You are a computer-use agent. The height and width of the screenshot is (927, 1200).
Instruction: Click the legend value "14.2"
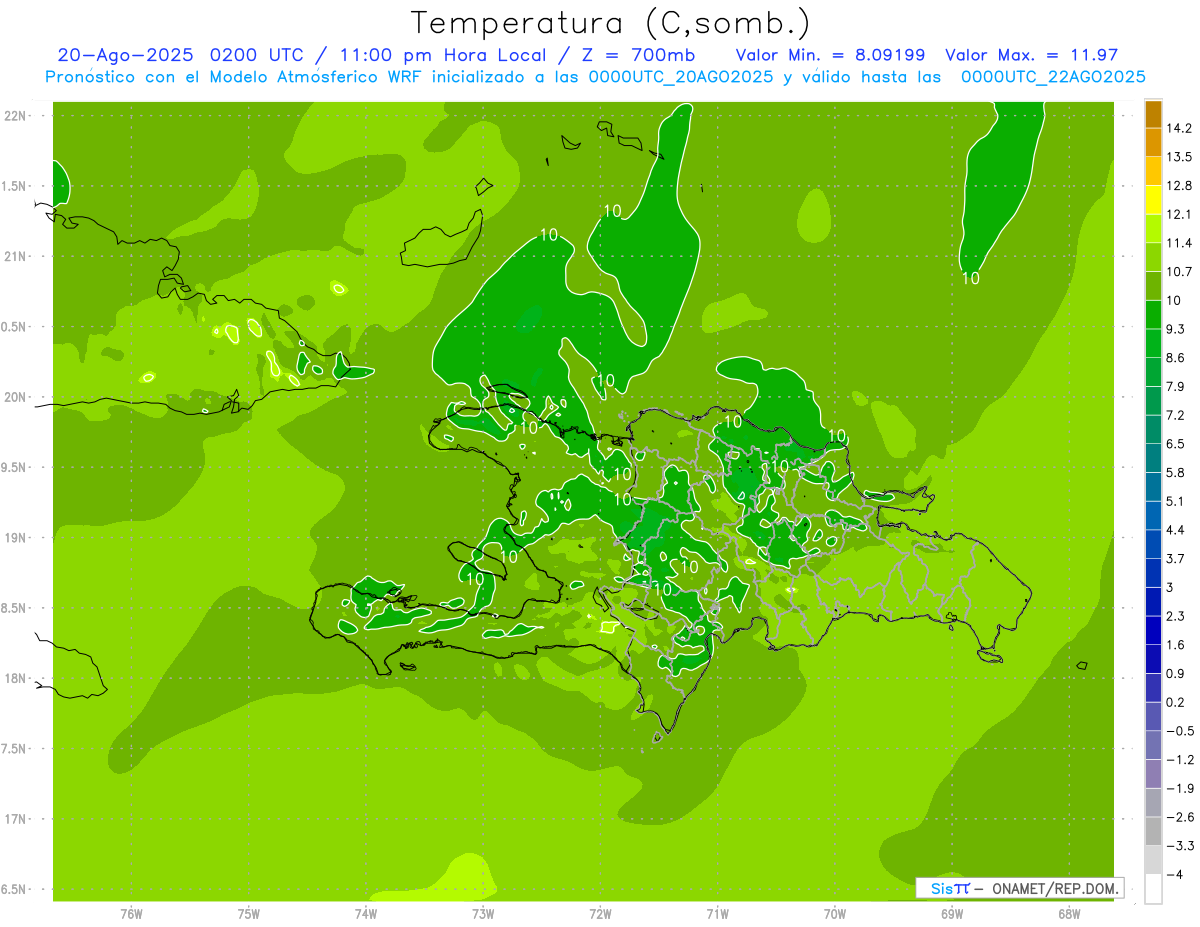pos(1178,128)
